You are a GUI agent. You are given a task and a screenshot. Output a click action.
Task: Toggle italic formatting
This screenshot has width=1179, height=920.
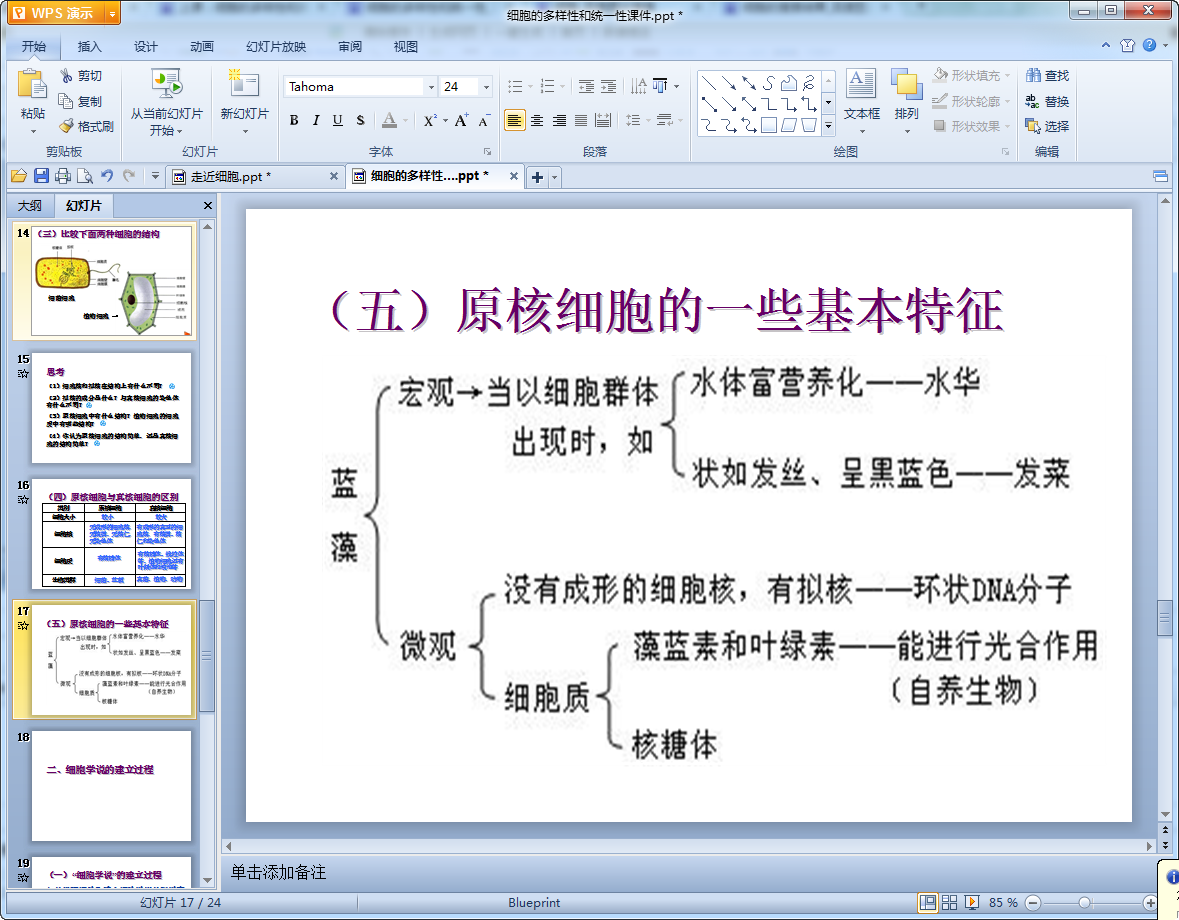pos(316,120)
